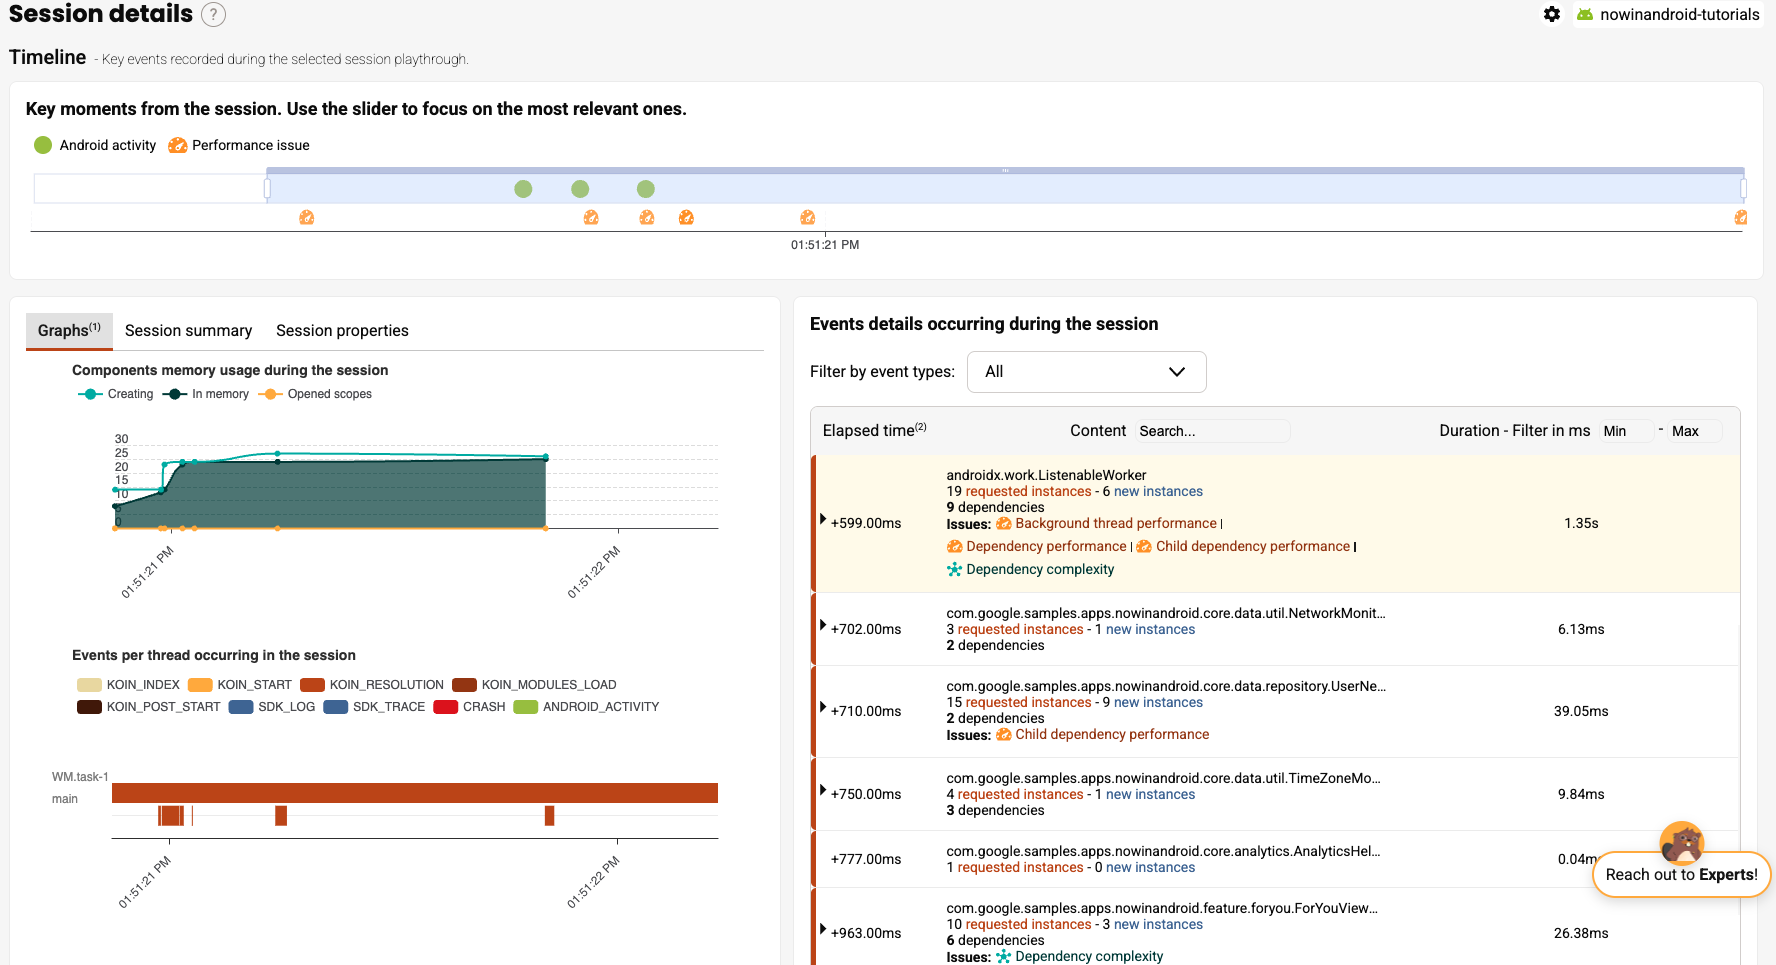Click the Dependency complexity icon in ListenableWorker row
Screen dimensions: 1776x965
click(954, 569)
